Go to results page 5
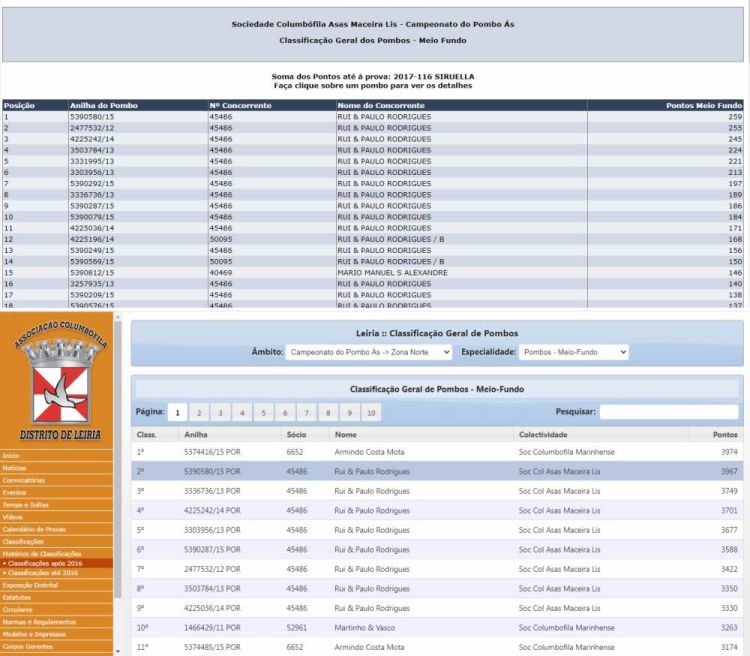750x656 pixels. (x=264, y=412)
